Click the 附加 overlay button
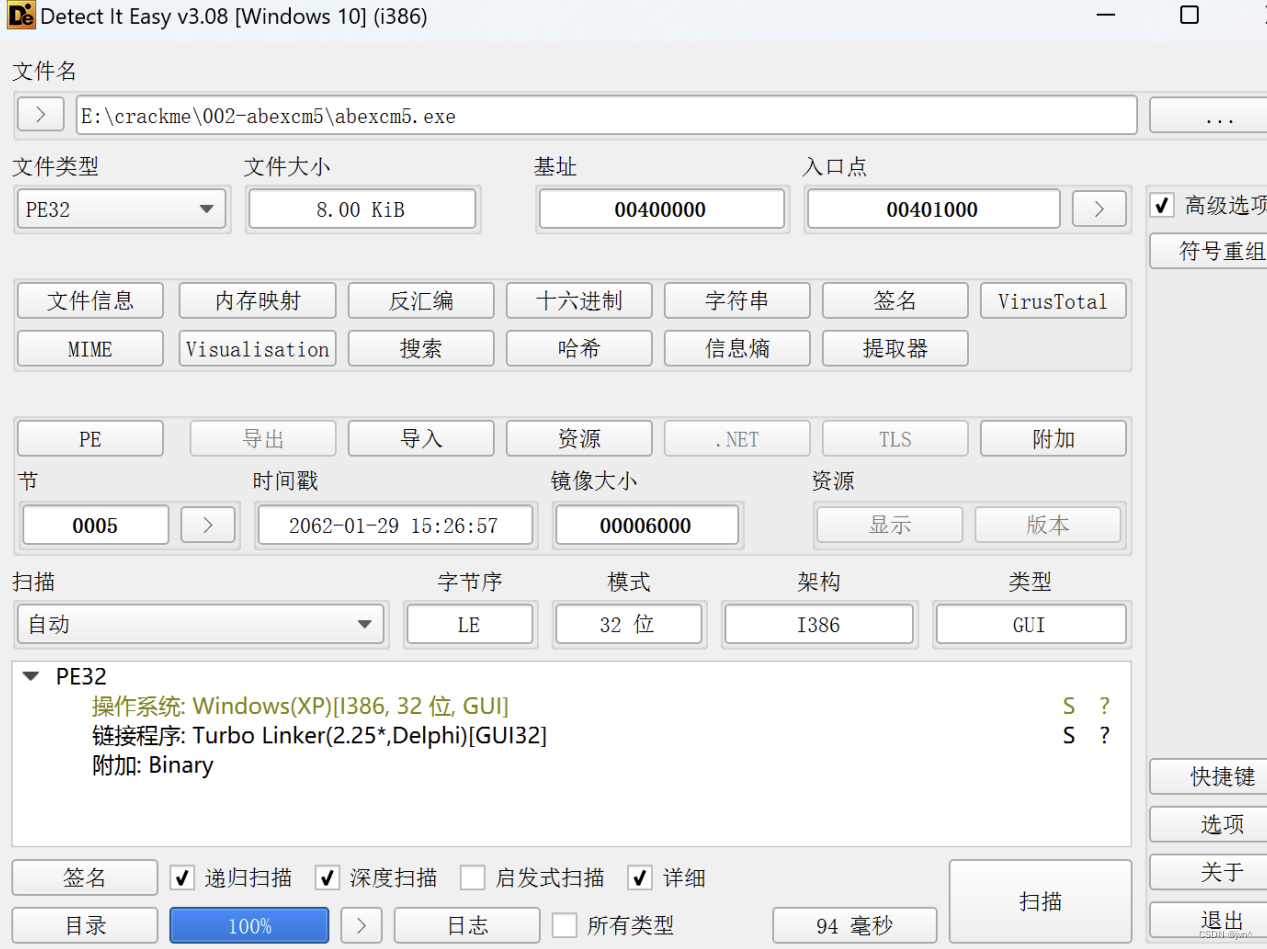Image resolution: width=1267 pixels, height=949 pixels. [x=1053, y=438]
